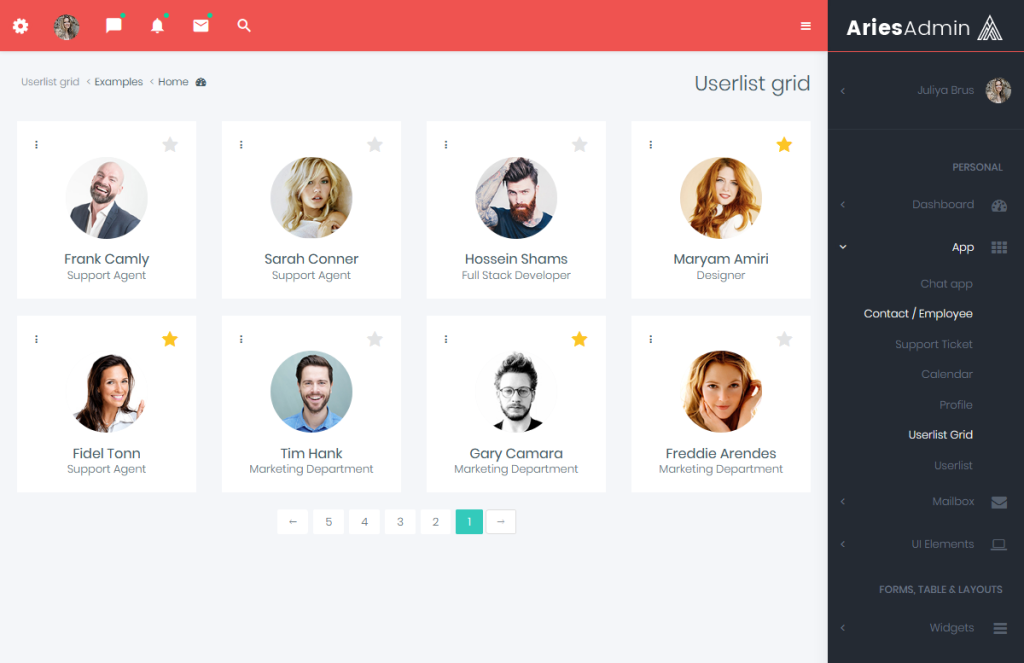This screenshot has width=1024, height=663.
Task: Open Hossein Shams profile photo
Action: click(516, 198)
